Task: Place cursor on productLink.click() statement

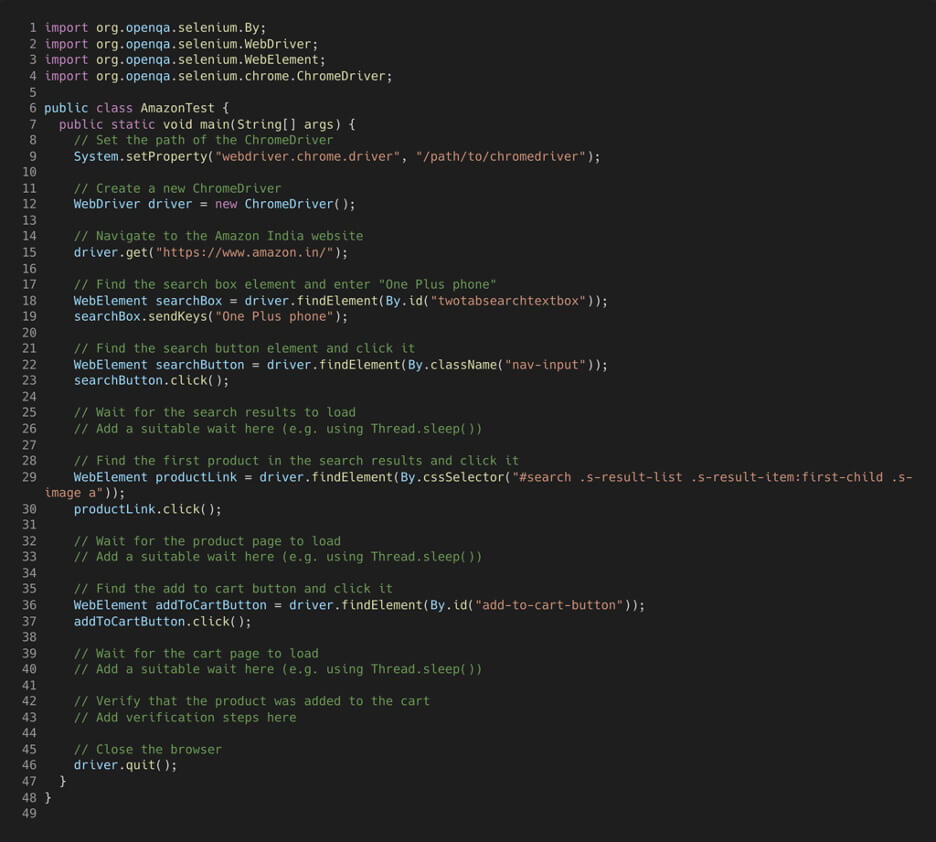Action: click(147, 509)
